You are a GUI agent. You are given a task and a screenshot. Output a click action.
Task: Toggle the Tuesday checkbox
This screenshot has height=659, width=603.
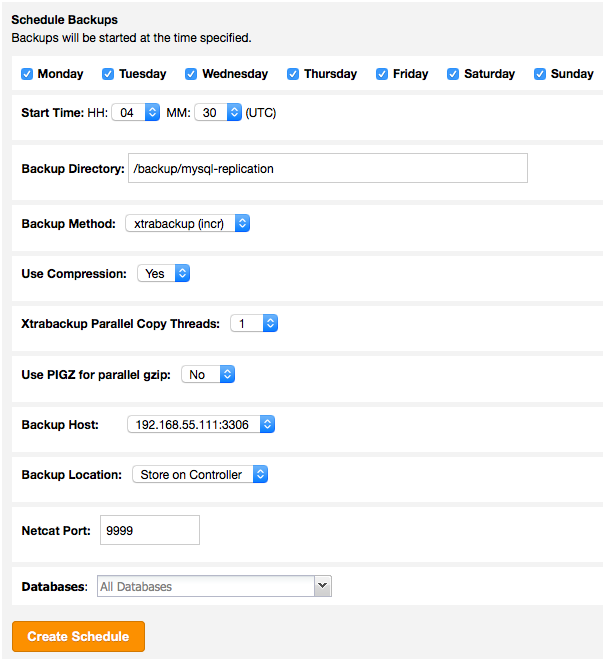pos(108,74)
